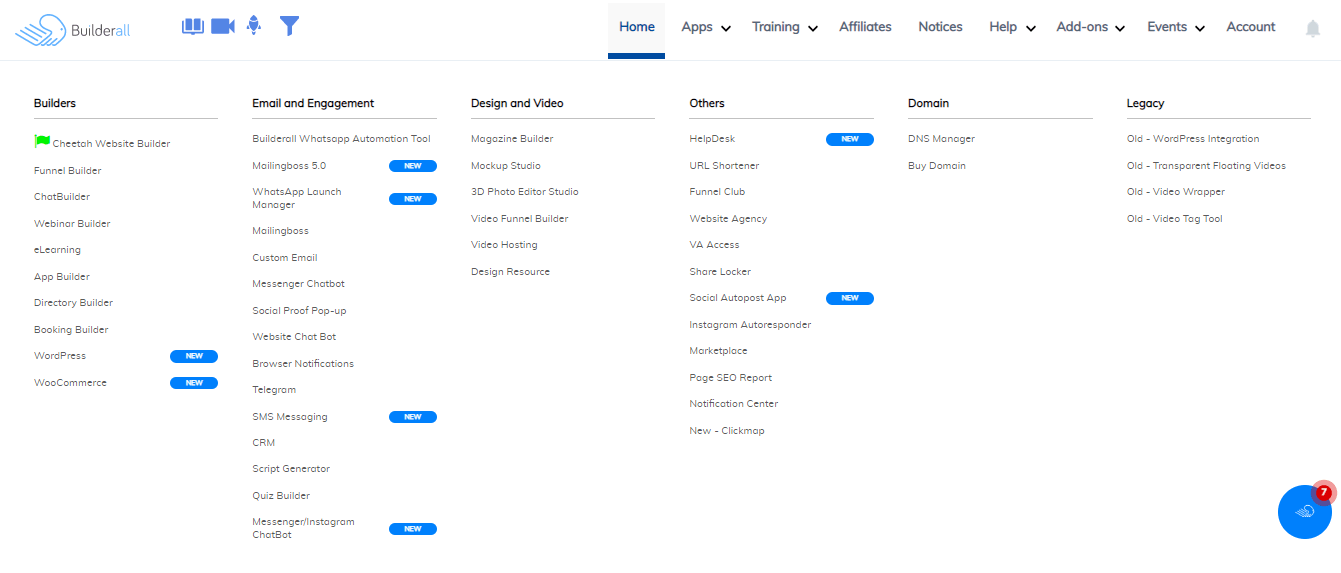Viewport: 1341px width, 573px height.
Task: Expand the Training dropdown menu
Action: (784, 27)
